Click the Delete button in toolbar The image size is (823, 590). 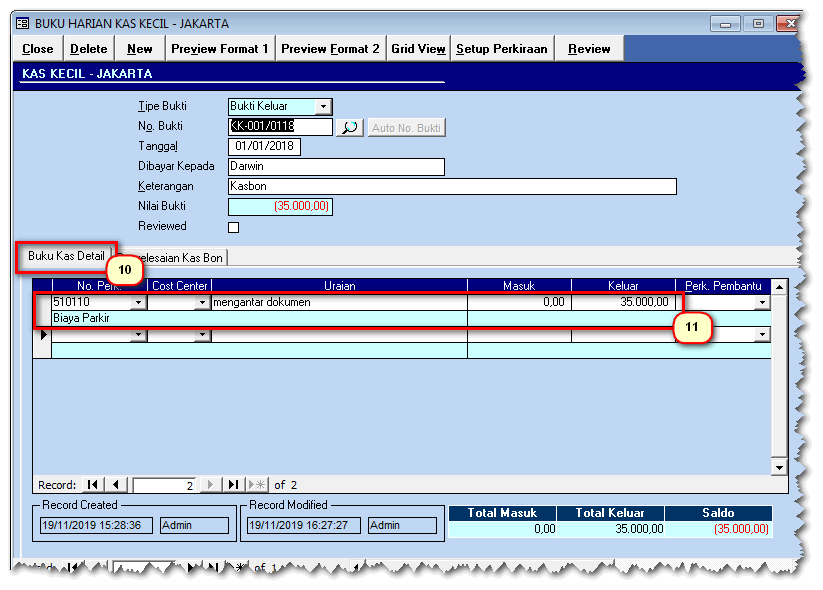[89, 49]
